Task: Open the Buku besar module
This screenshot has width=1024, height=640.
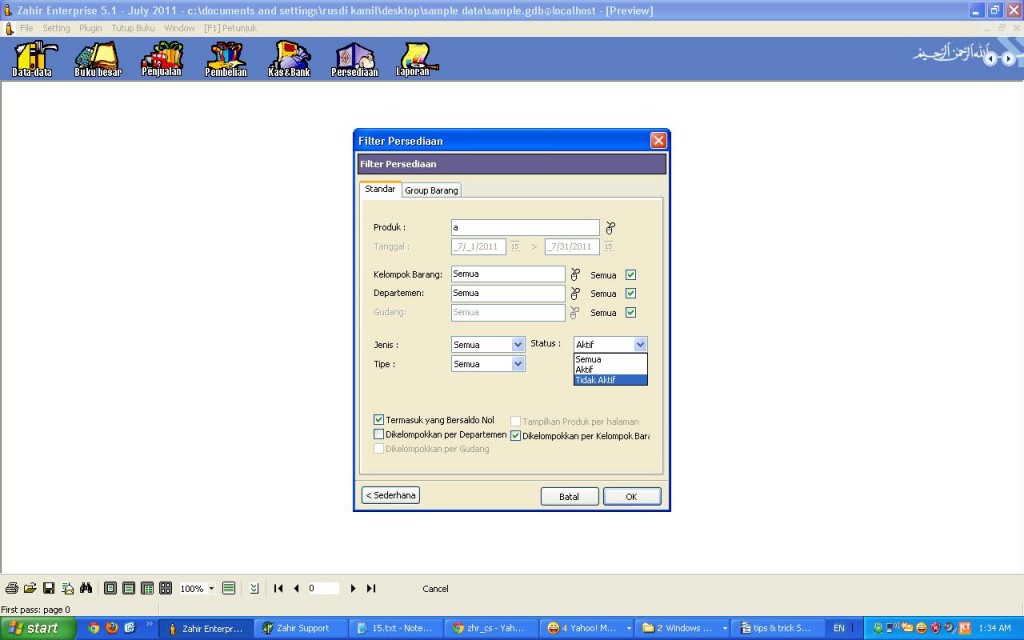Action: point(97,59)
